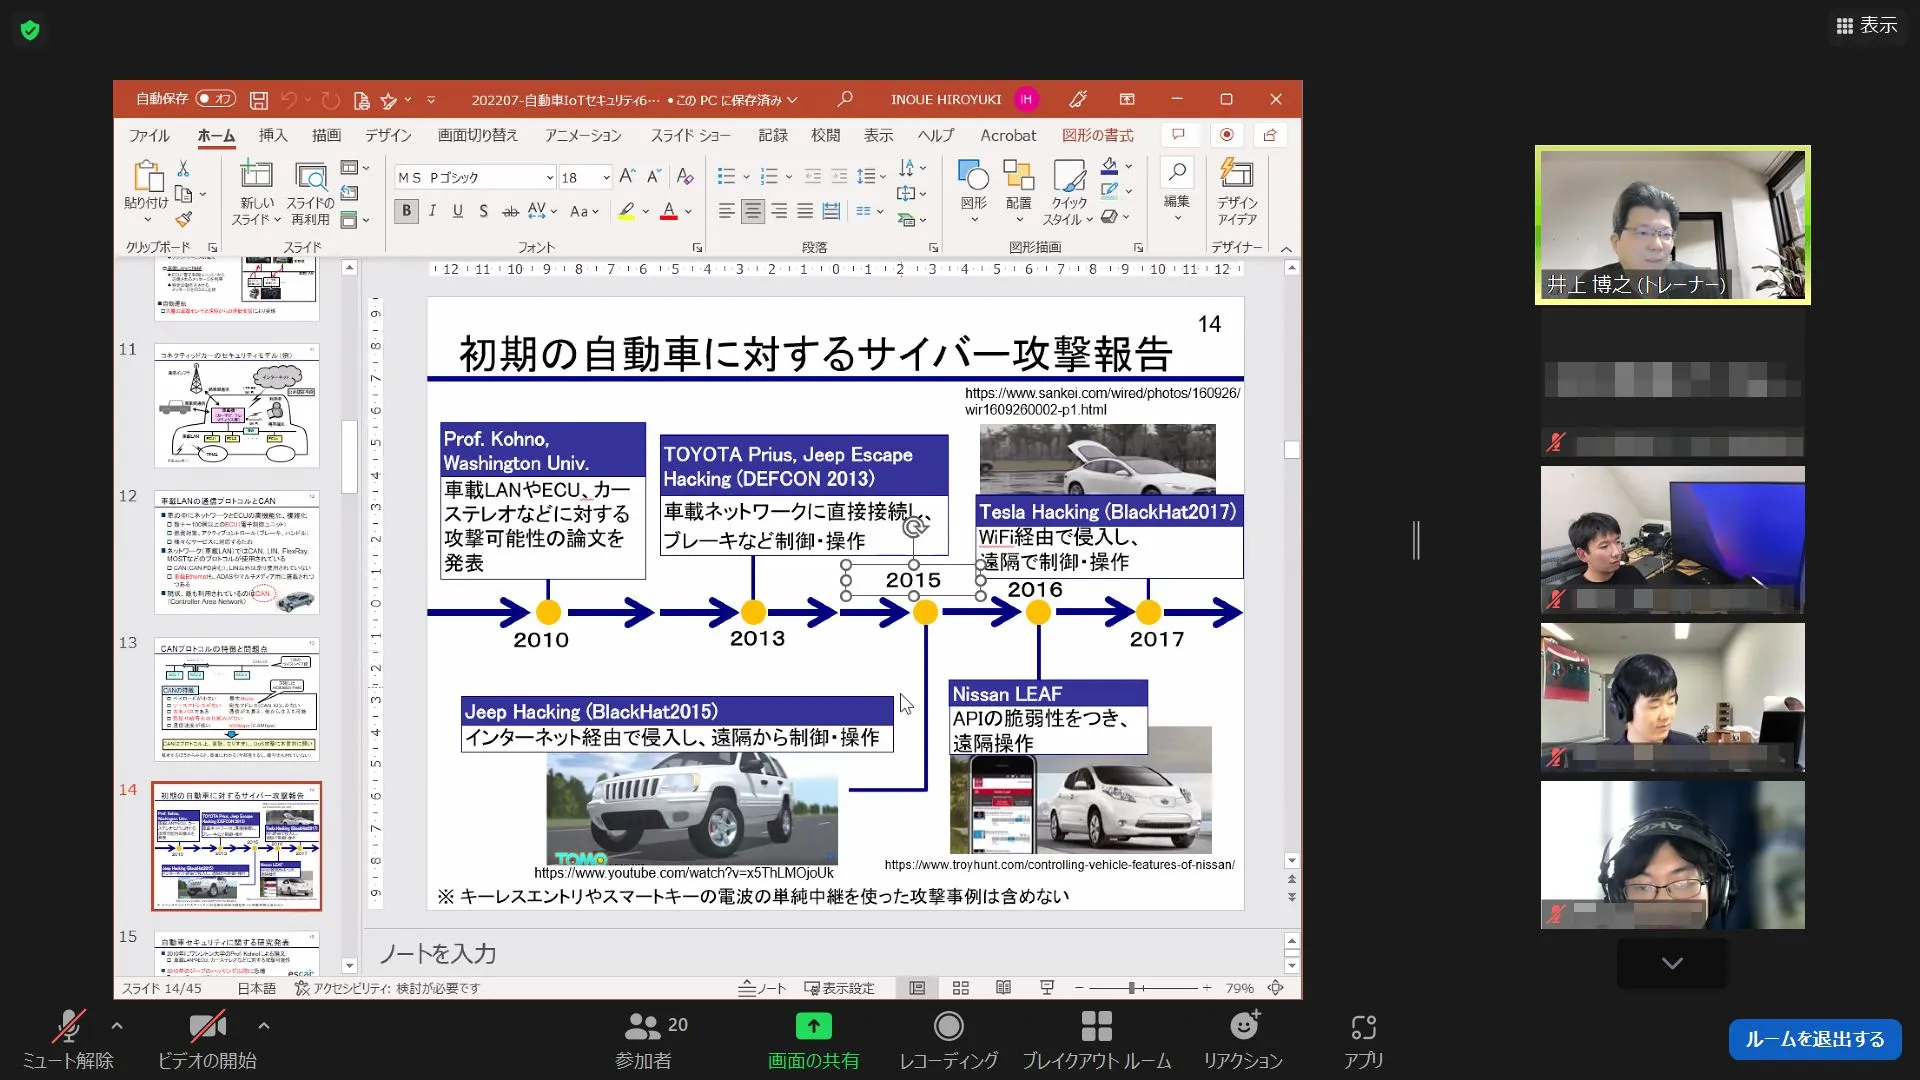Screen dimensions: 1920x1080
Task: Click the Cut scissors icon
Action: point(183,169)
